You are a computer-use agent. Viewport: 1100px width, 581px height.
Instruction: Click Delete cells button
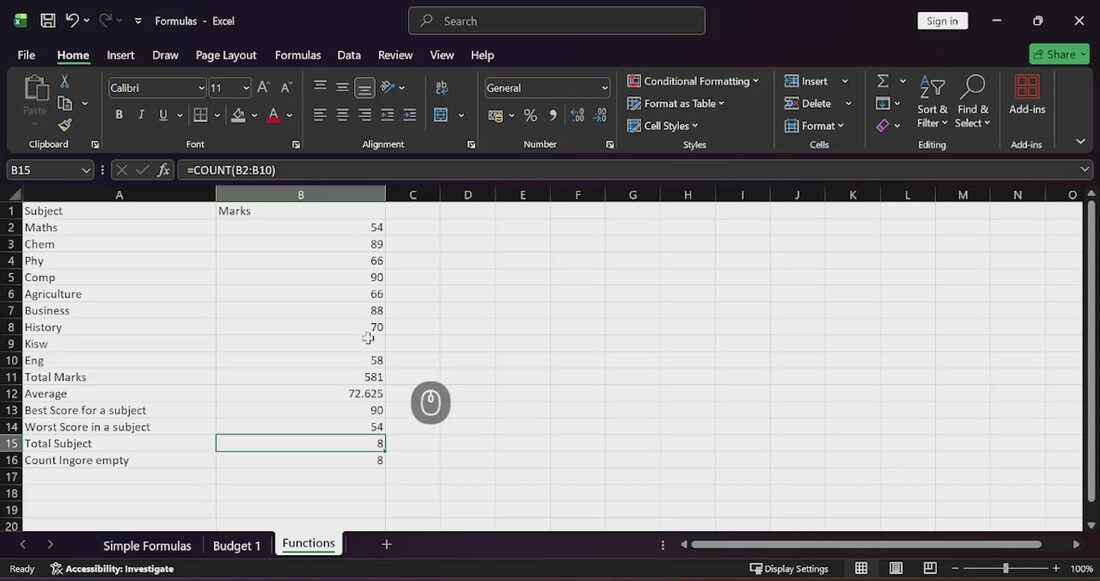pos(808,103)
